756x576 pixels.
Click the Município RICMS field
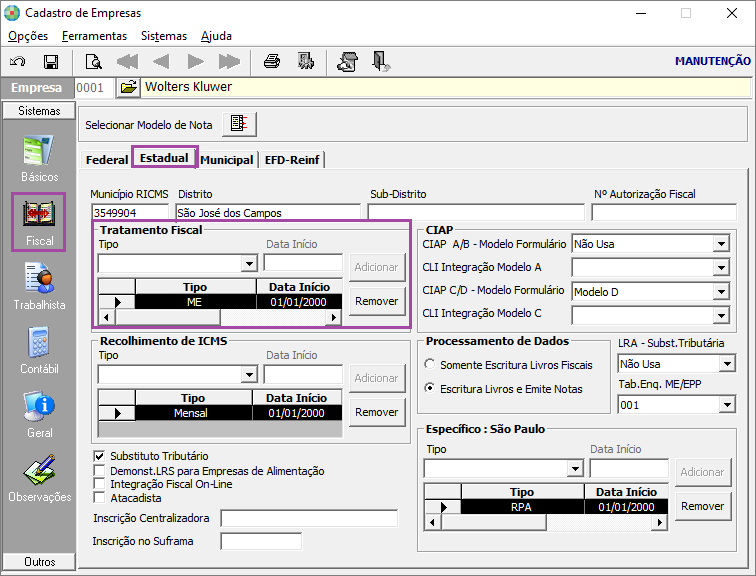click(130, 213)
